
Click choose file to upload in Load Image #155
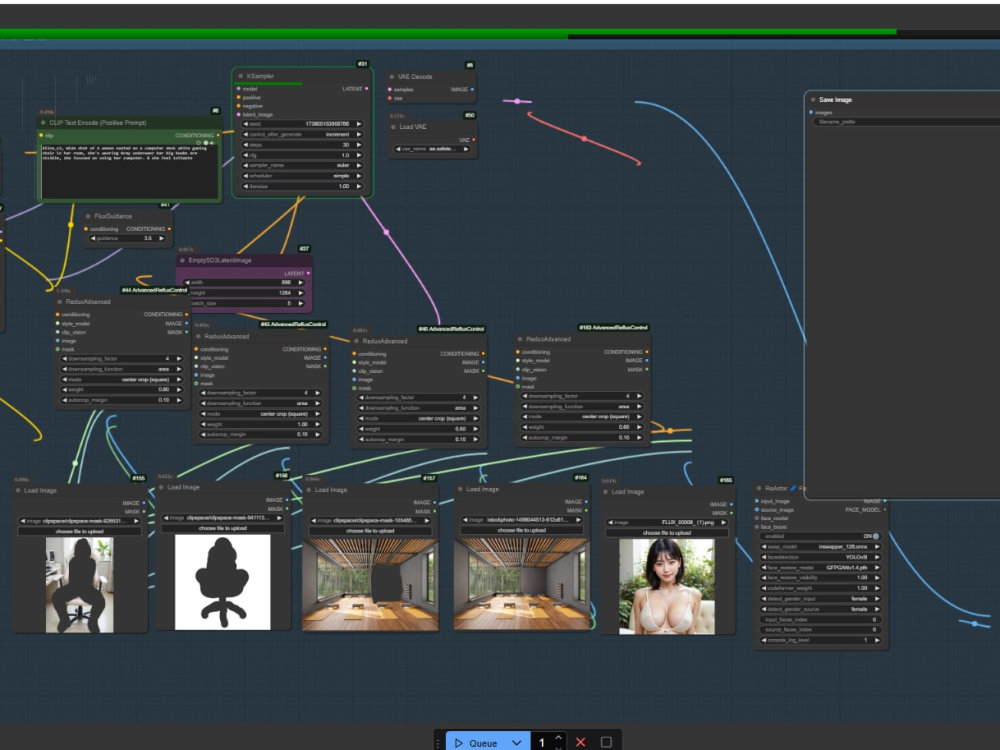tap(79, 531)
